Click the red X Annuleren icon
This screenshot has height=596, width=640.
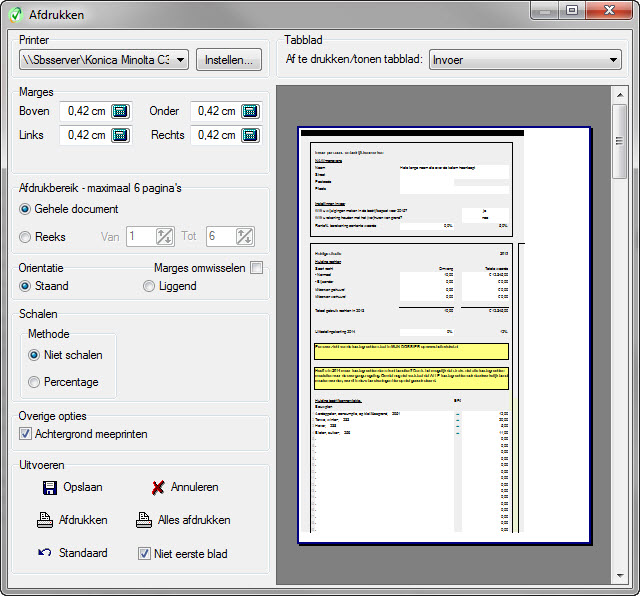158,488
